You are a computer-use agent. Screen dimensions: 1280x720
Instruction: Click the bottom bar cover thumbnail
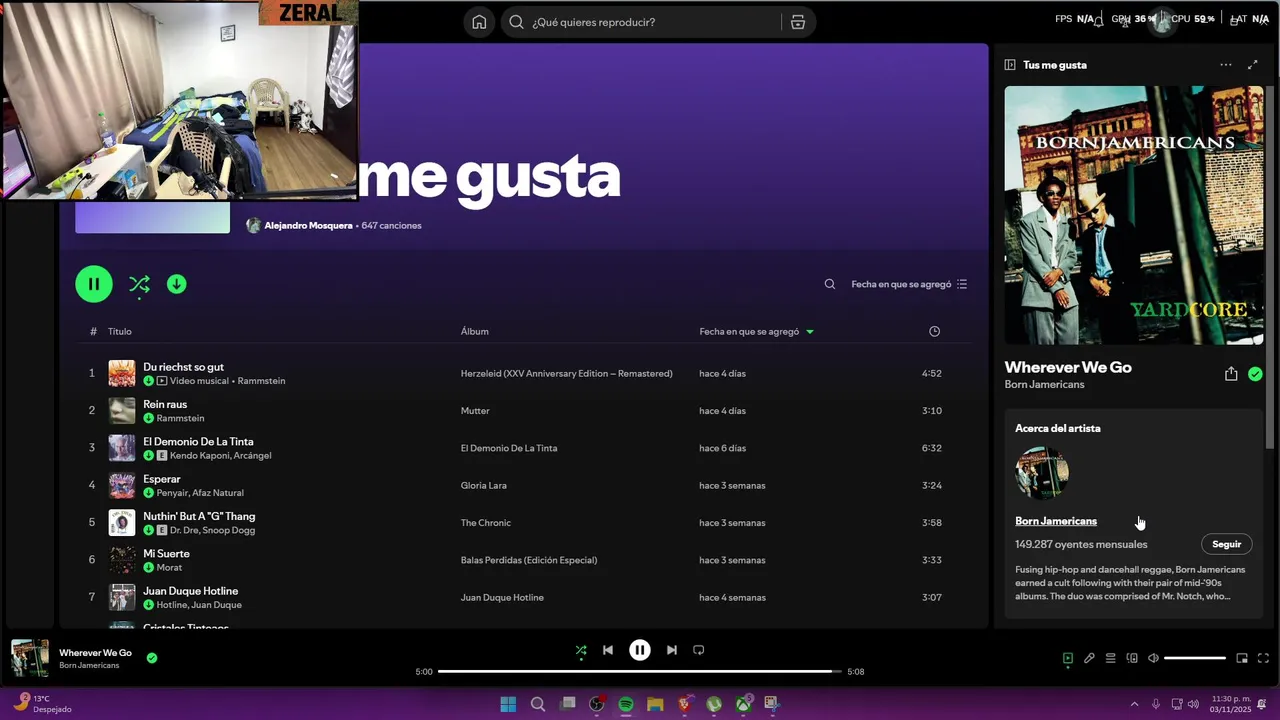coord(30,658)
